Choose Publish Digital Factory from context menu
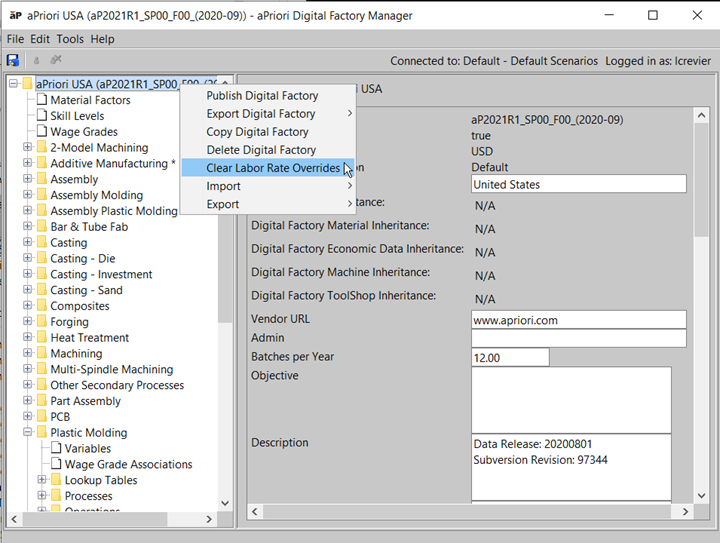This screenshot has height=543, width=720. click(x=268, y=95)
